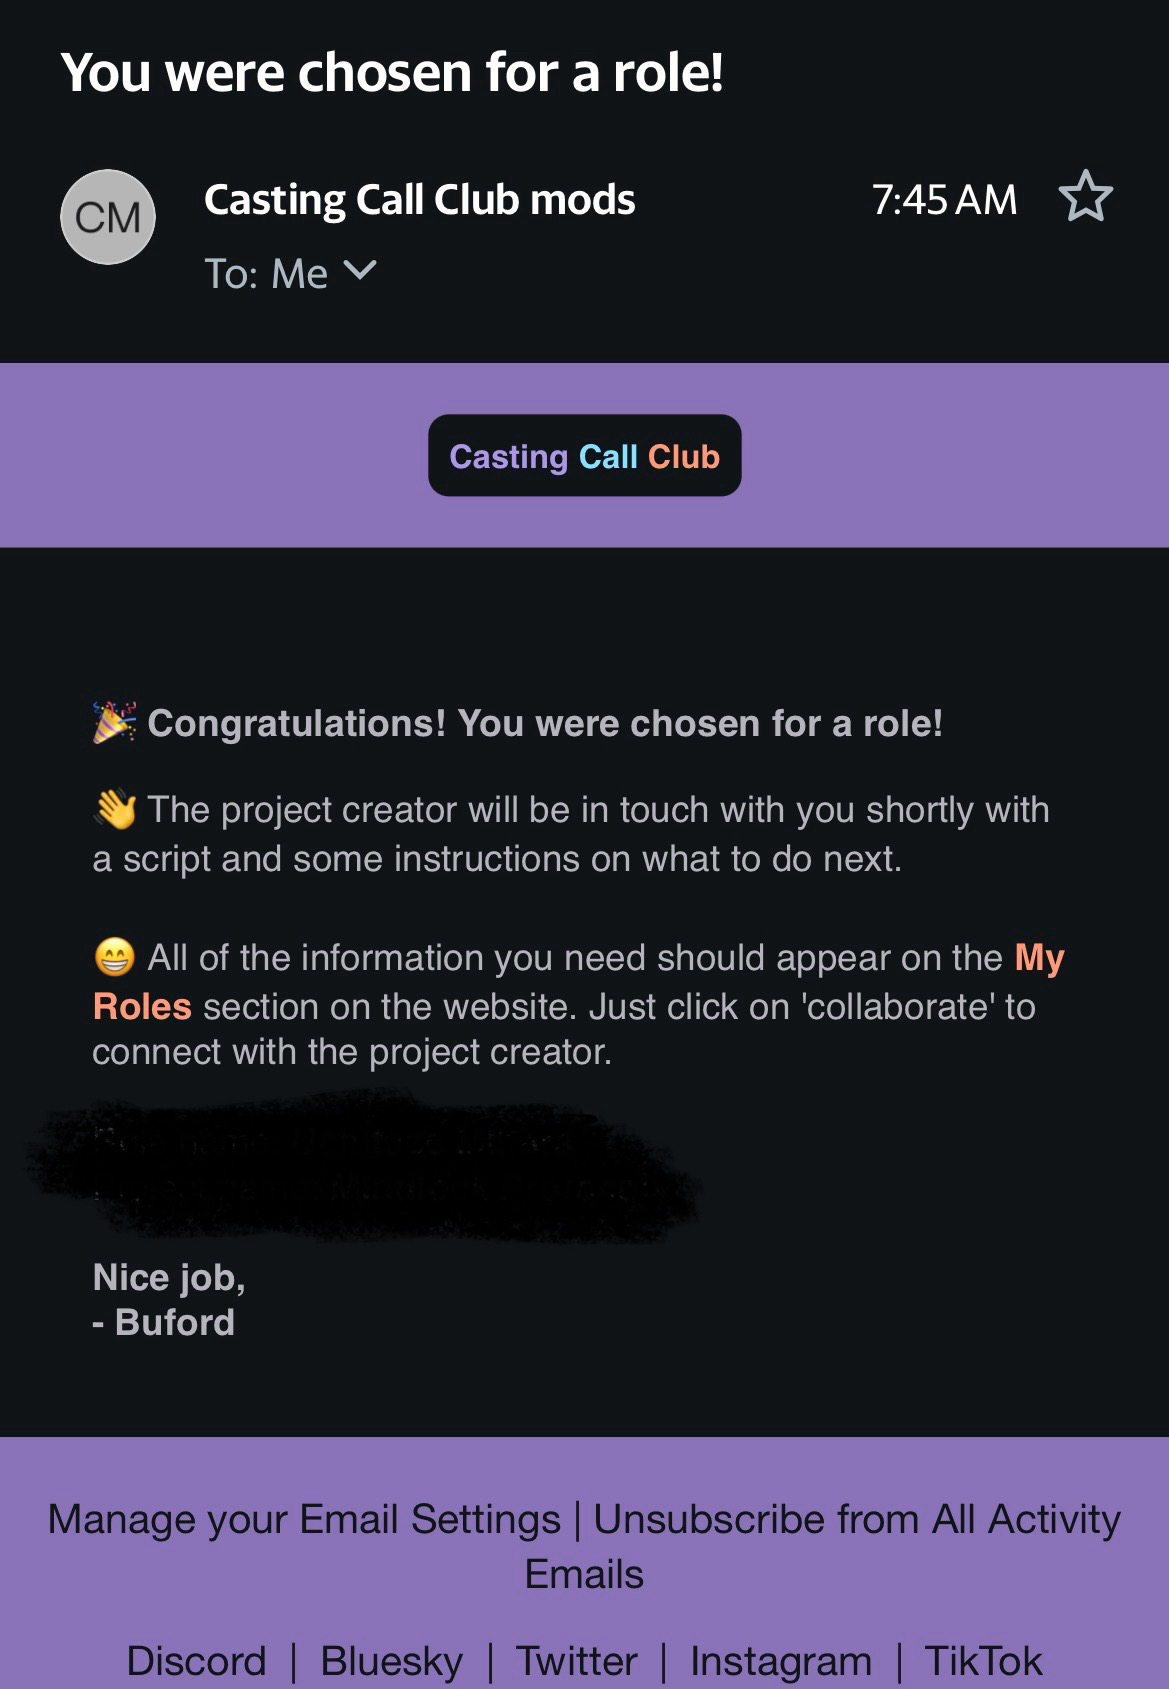Click the grinning face emoji
Viewport: 1169px width, 1689px height.
114,958
